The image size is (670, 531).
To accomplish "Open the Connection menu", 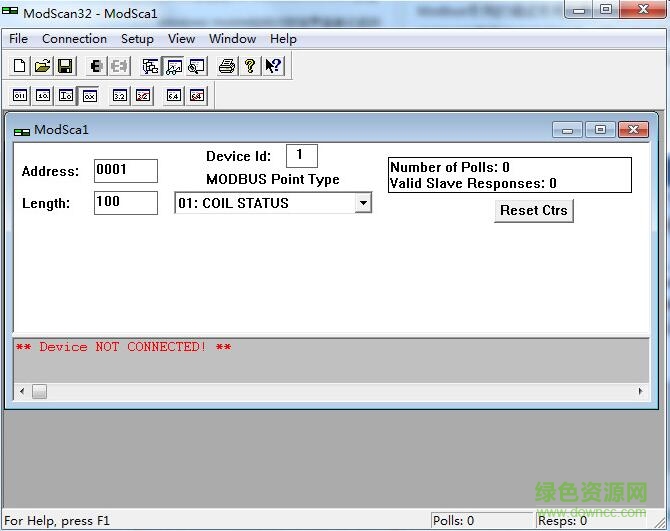I will coord(74,39).
